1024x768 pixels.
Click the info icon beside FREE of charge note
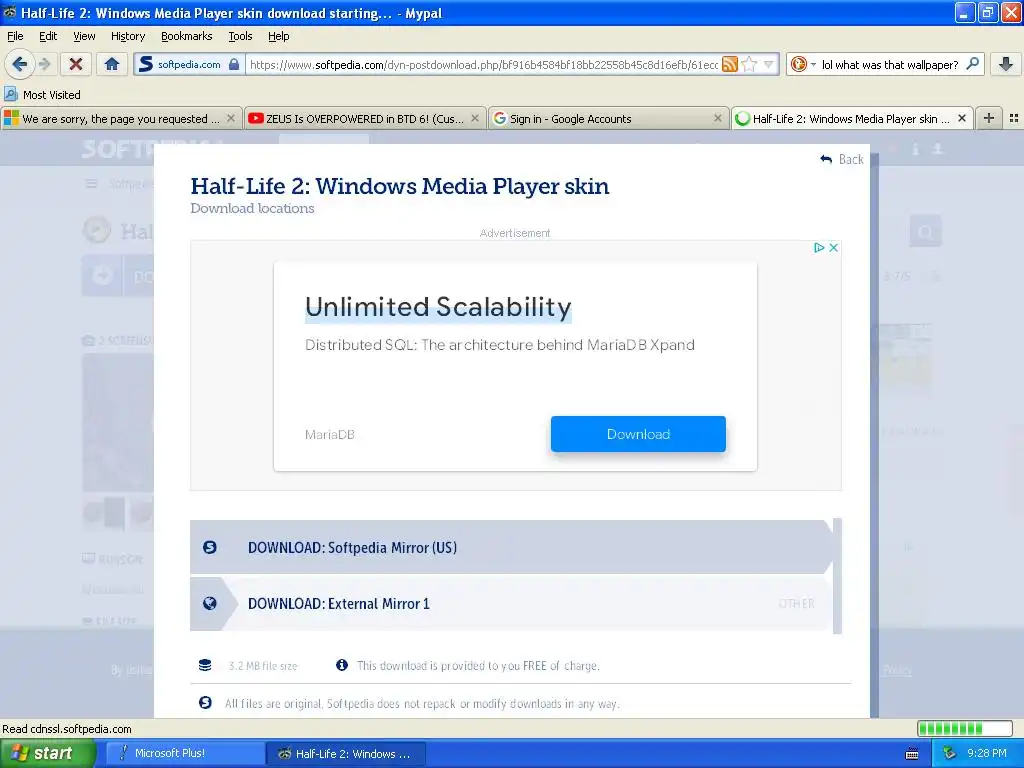[x=342, y=665]
